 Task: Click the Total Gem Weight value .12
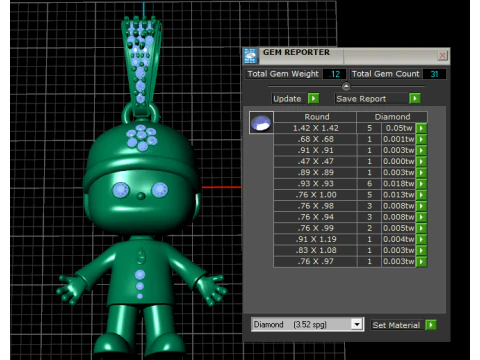[334, 74]
